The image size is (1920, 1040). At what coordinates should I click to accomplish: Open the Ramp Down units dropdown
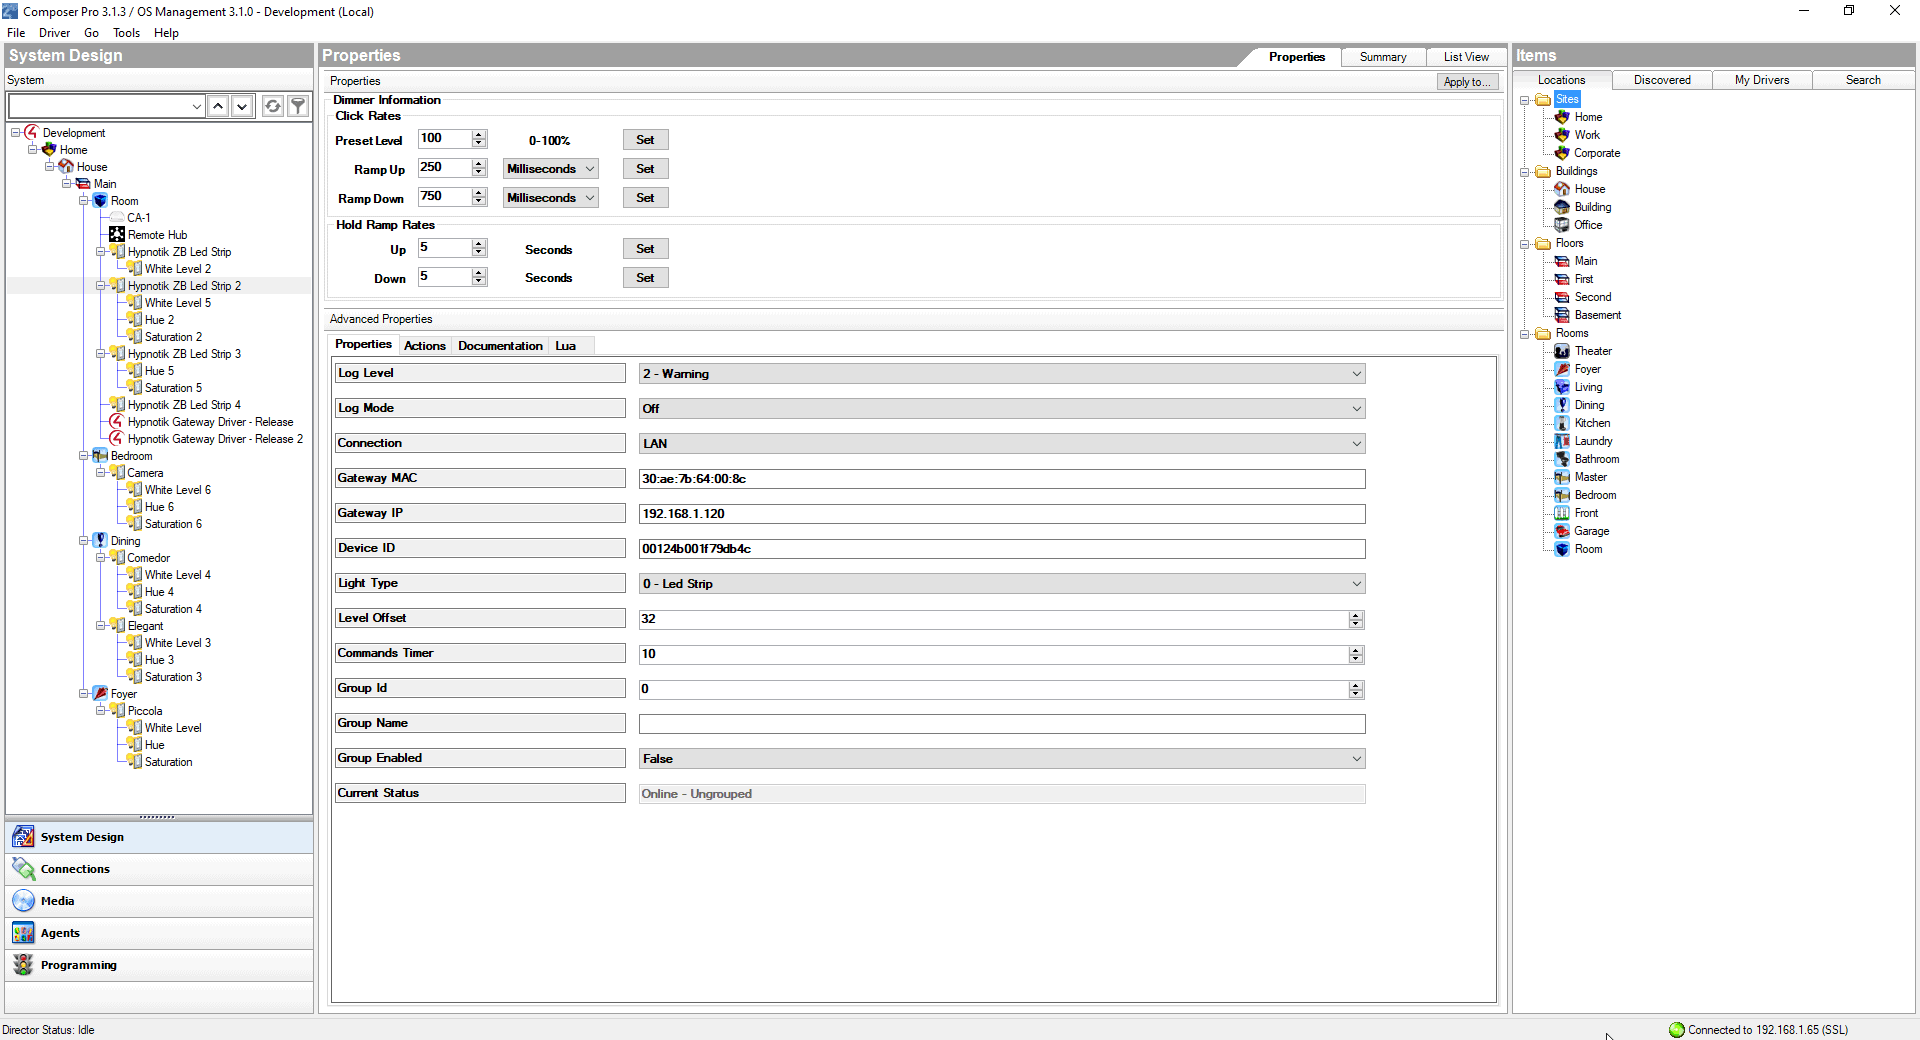click(x=551, y=198)
